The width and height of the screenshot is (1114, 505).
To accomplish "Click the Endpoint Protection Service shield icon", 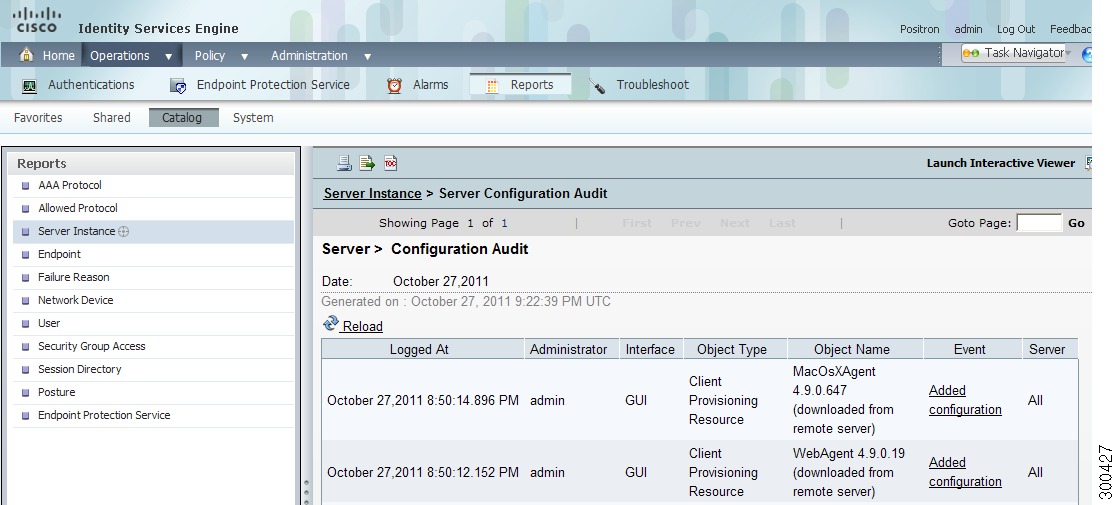I will point(178,86).
